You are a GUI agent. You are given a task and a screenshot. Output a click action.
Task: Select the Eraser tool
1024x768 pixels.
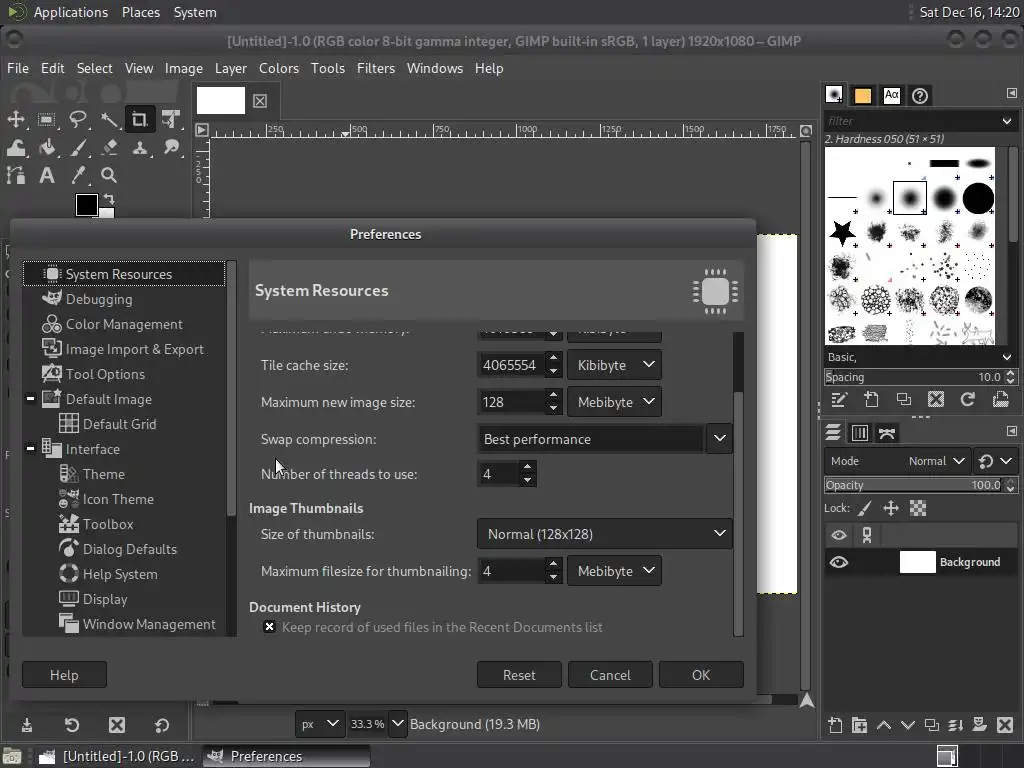[109, 148]
